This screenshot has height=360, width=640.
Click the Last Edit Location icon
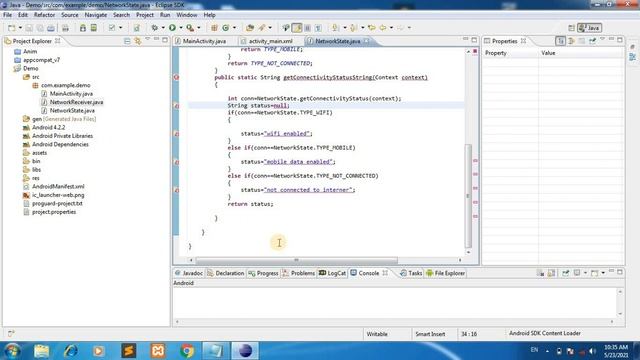click(371, 28)
